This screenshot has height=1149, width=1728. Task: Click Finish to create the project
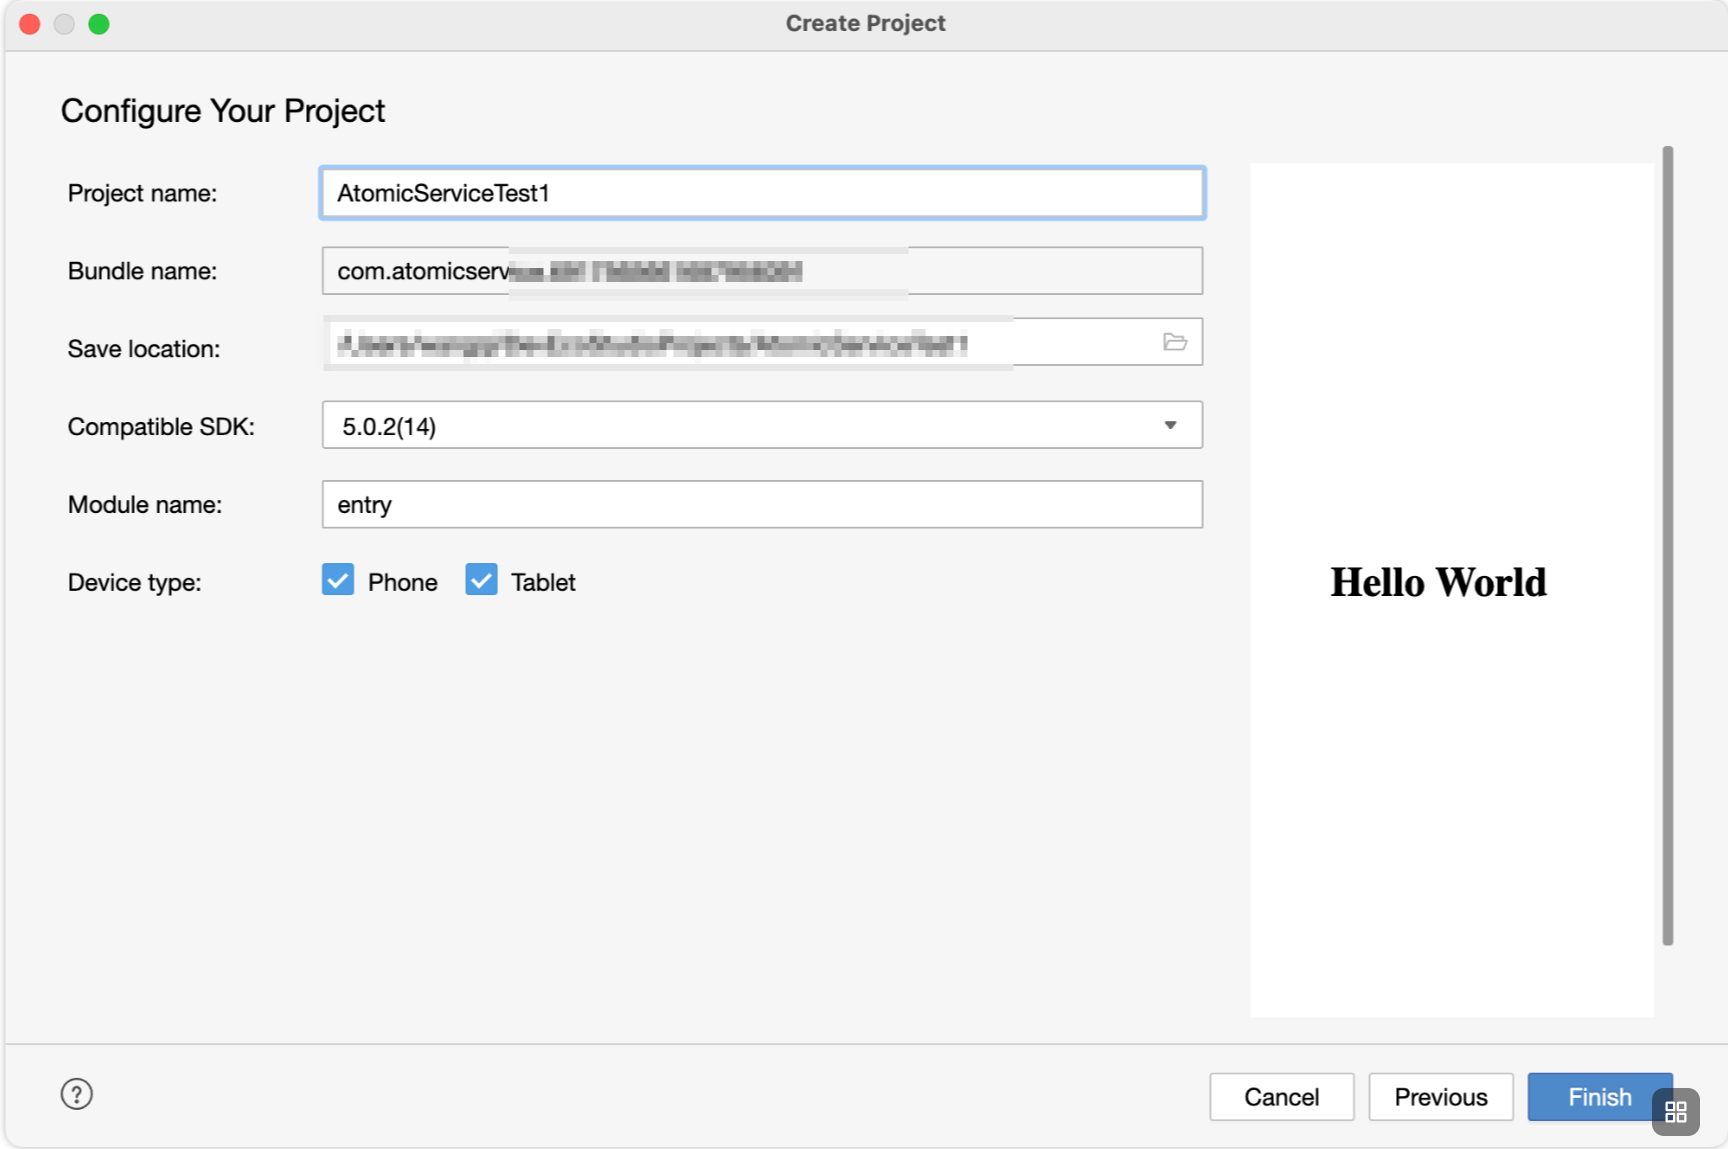1600,1097
